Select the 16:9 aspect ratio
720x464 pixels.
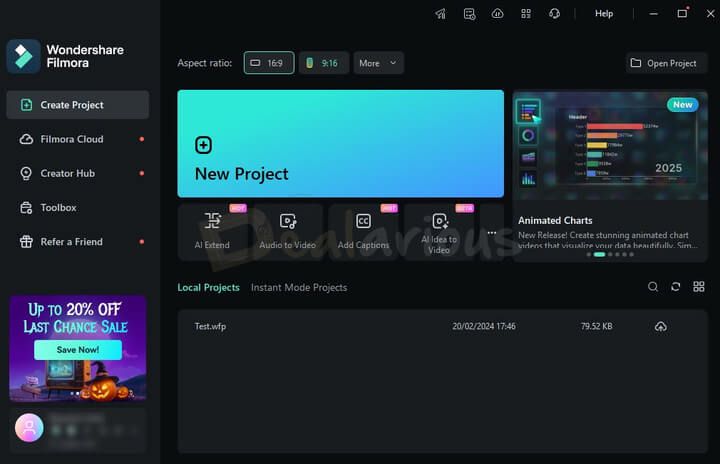pos(269,63)
